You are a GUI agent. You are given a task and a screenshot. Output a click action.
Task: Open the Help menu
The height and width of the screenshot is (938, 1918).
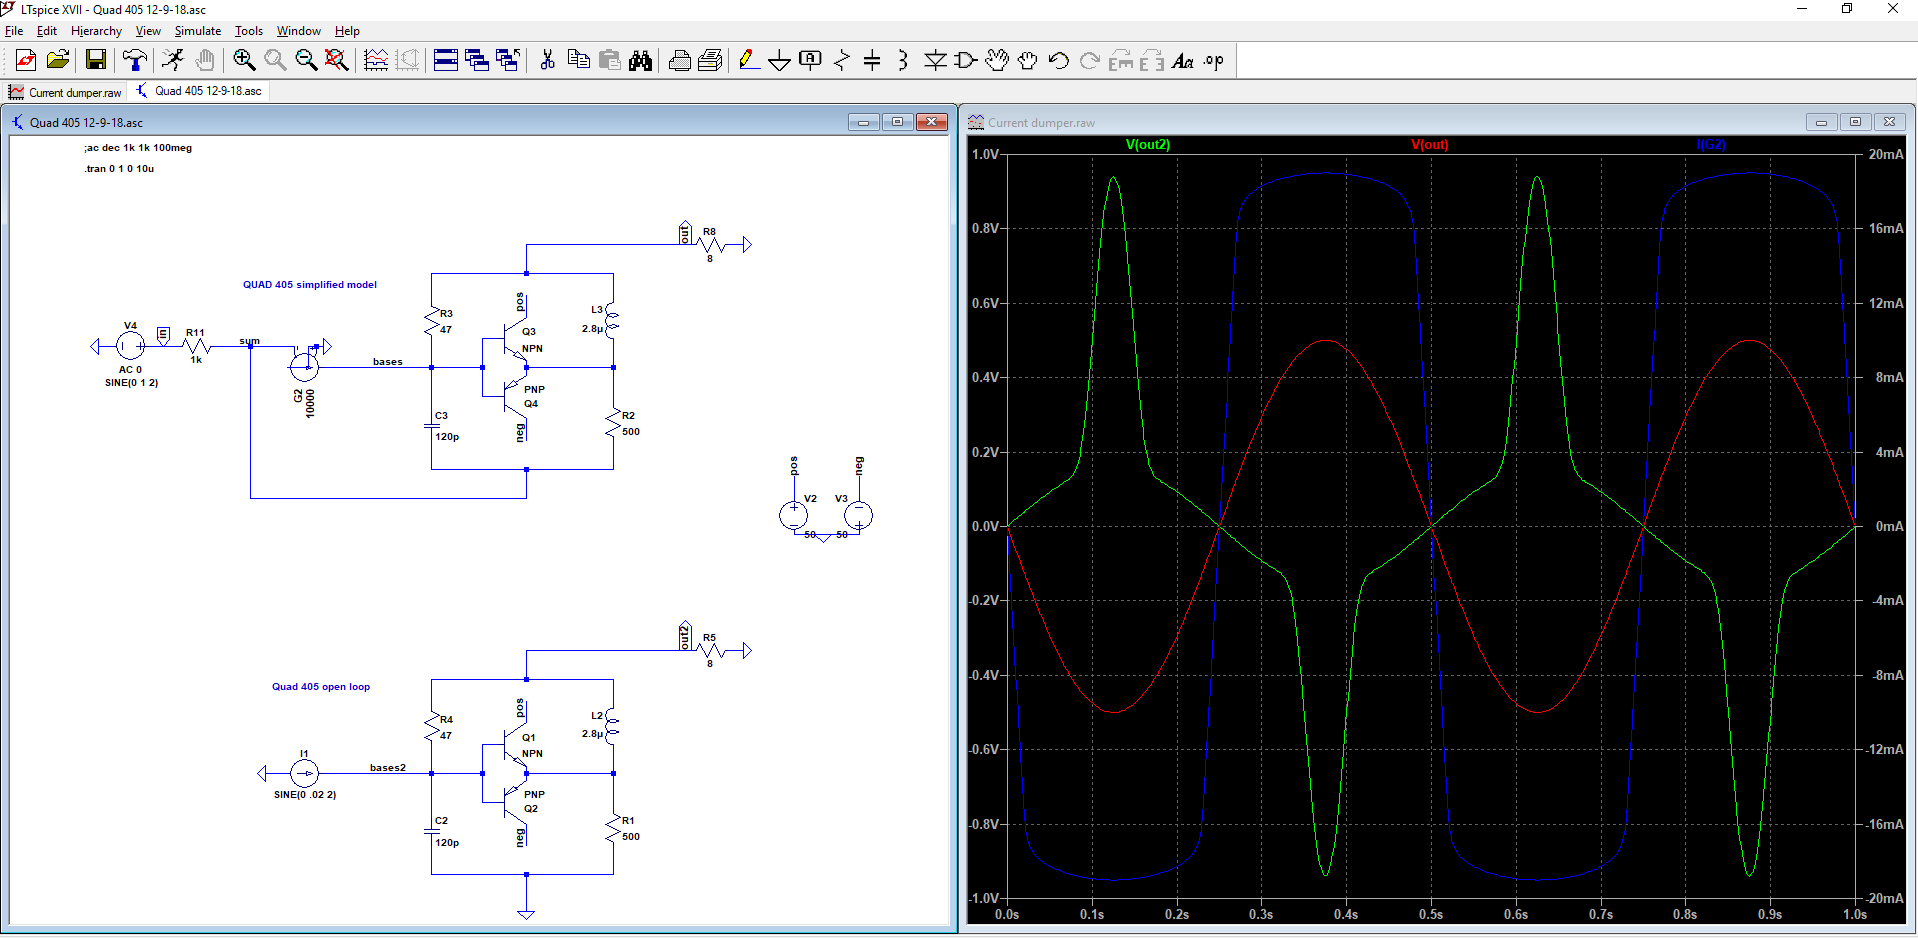coord(347,31)
